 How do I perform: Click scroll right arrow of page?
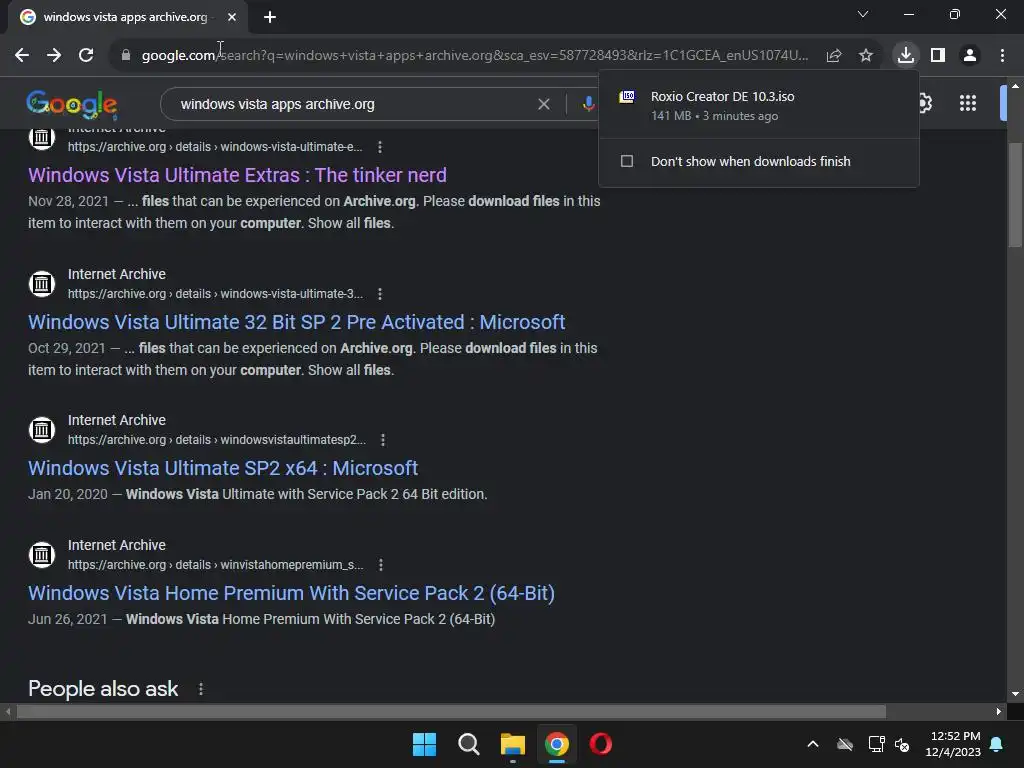999,711
